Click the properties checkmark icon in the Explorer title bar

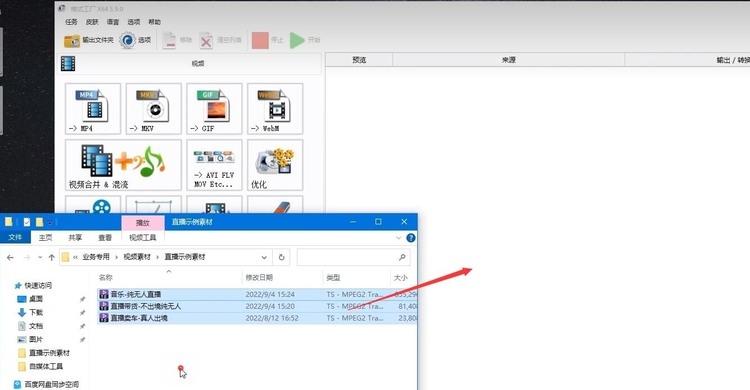pyautogui.click(x=27, y=222)
